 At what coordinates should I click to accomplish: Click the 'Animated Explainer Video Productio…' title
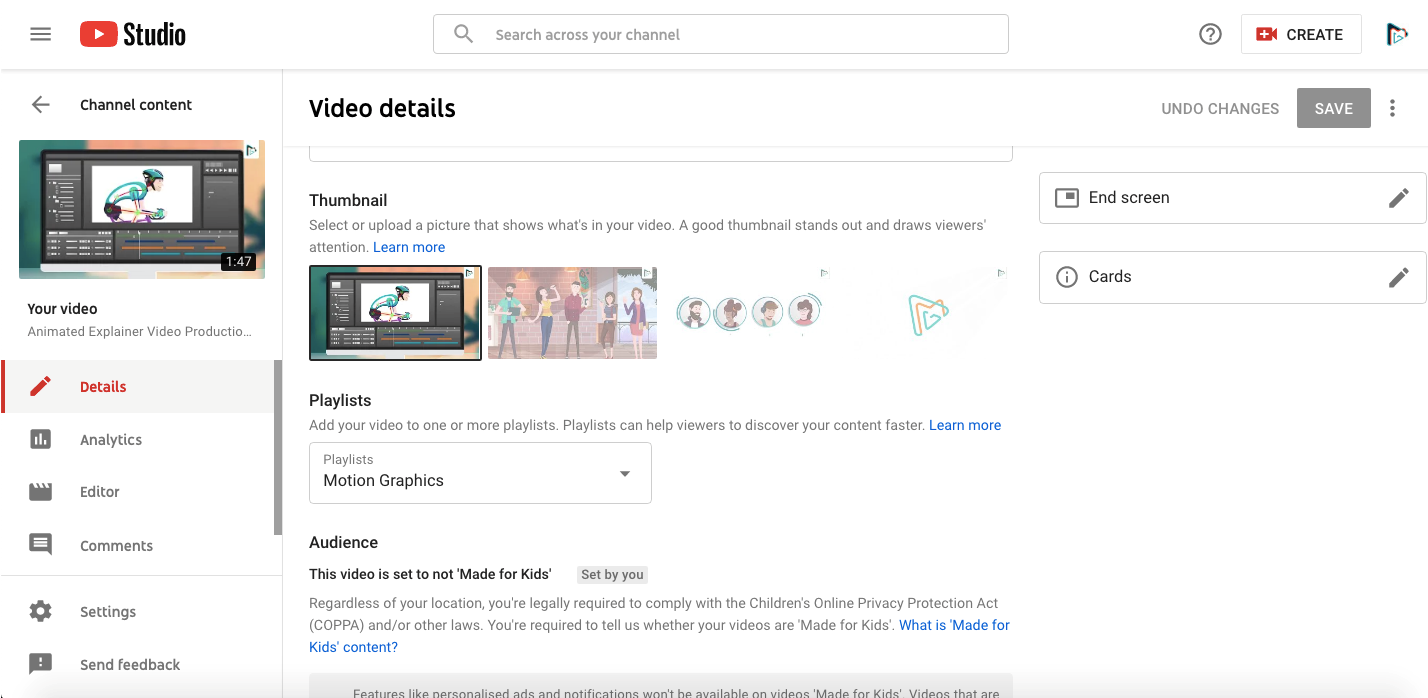[140, 331]
